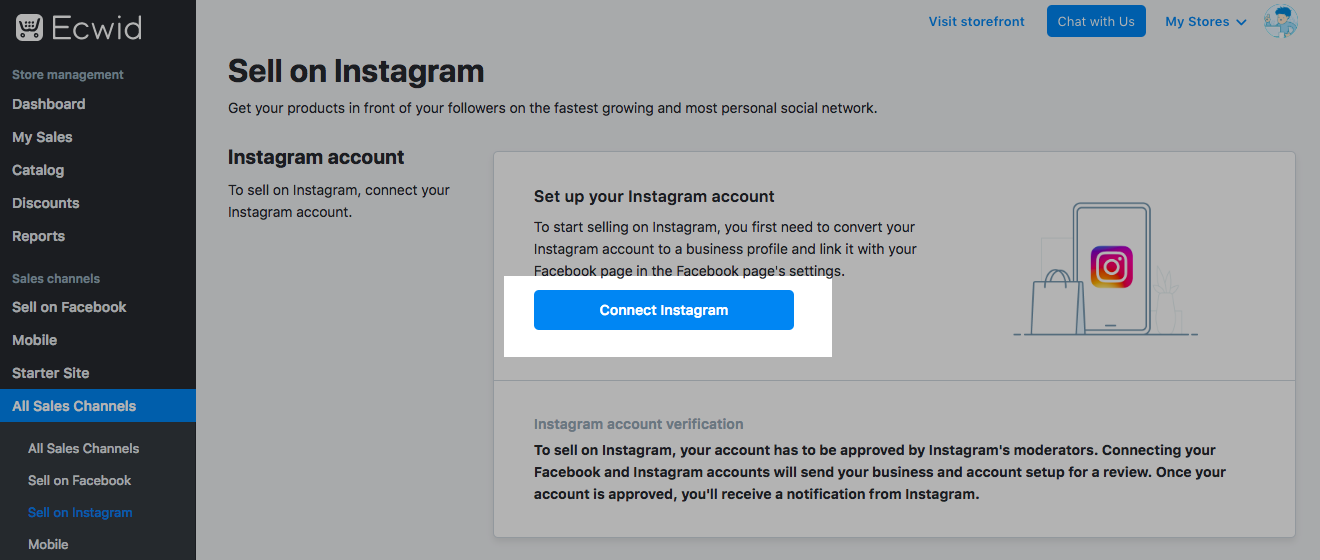Click the Instagram logo illustration
This screenshot has height=560, width=1320.
click(1111, 268)
